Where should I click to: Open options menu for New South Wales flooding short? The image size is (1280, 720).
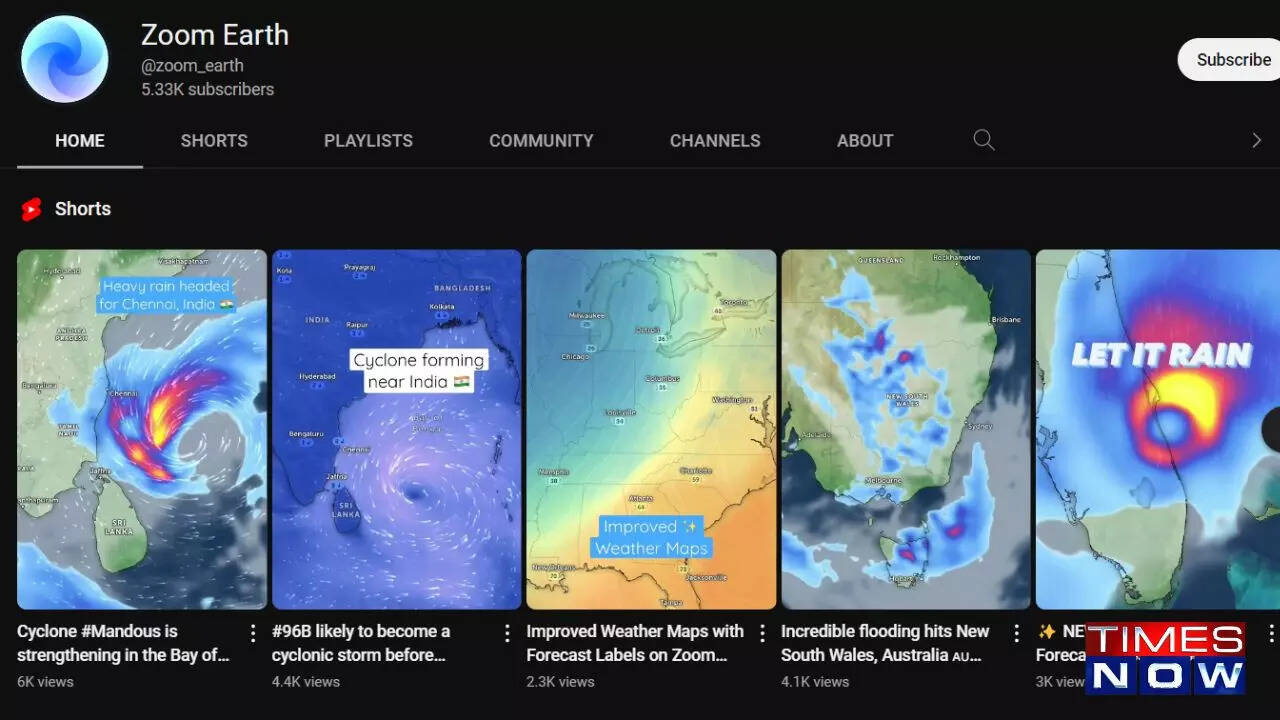[1016, 633]
